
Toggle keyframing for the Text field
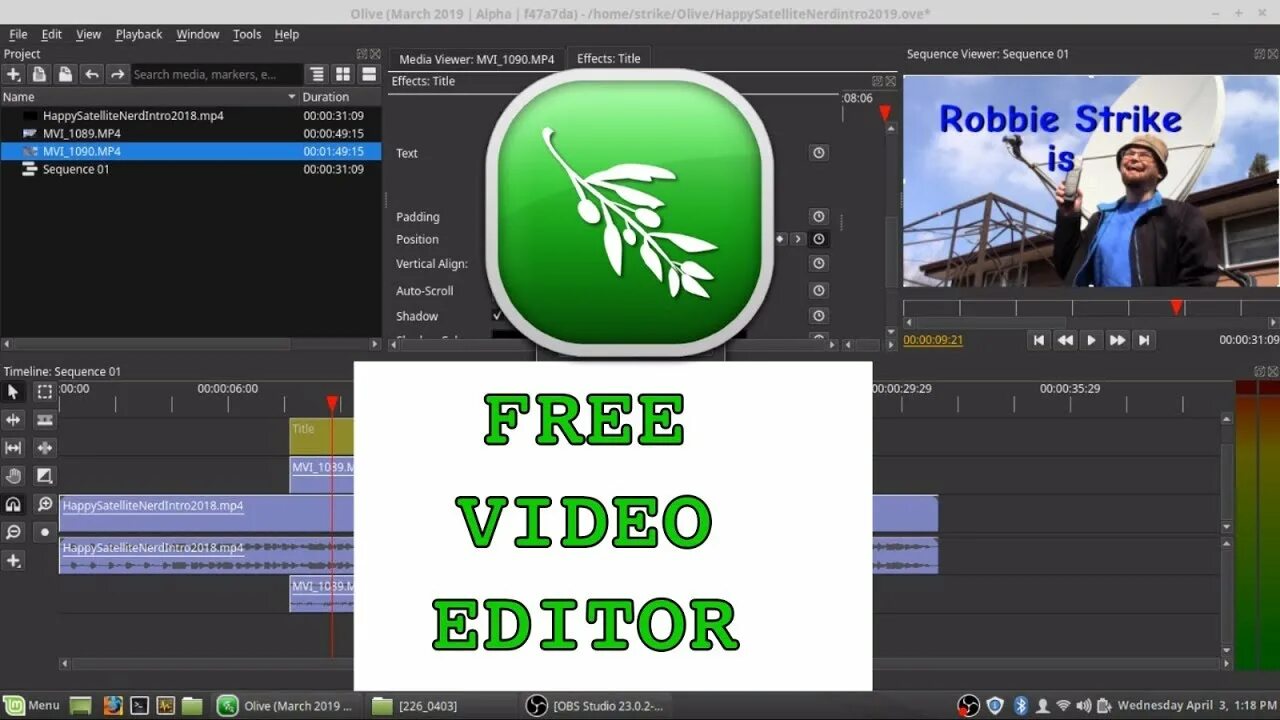coord(819,153)
